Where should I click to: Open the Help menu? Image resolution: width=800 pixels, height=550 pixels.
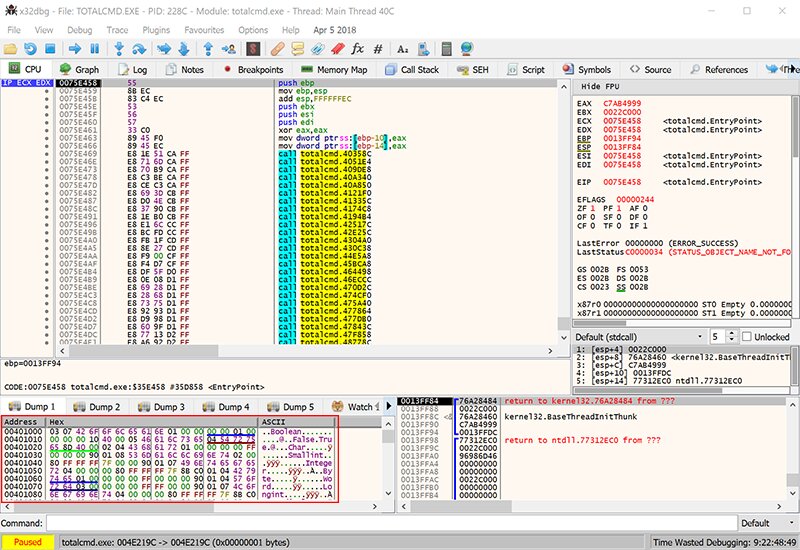(291, 30)
